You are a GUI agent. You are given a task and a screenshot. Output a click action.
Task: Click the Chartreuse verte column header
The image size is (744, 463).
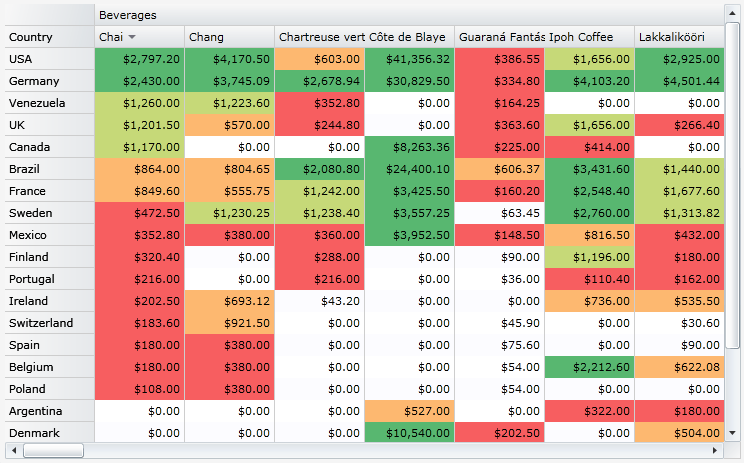point(319,37)
